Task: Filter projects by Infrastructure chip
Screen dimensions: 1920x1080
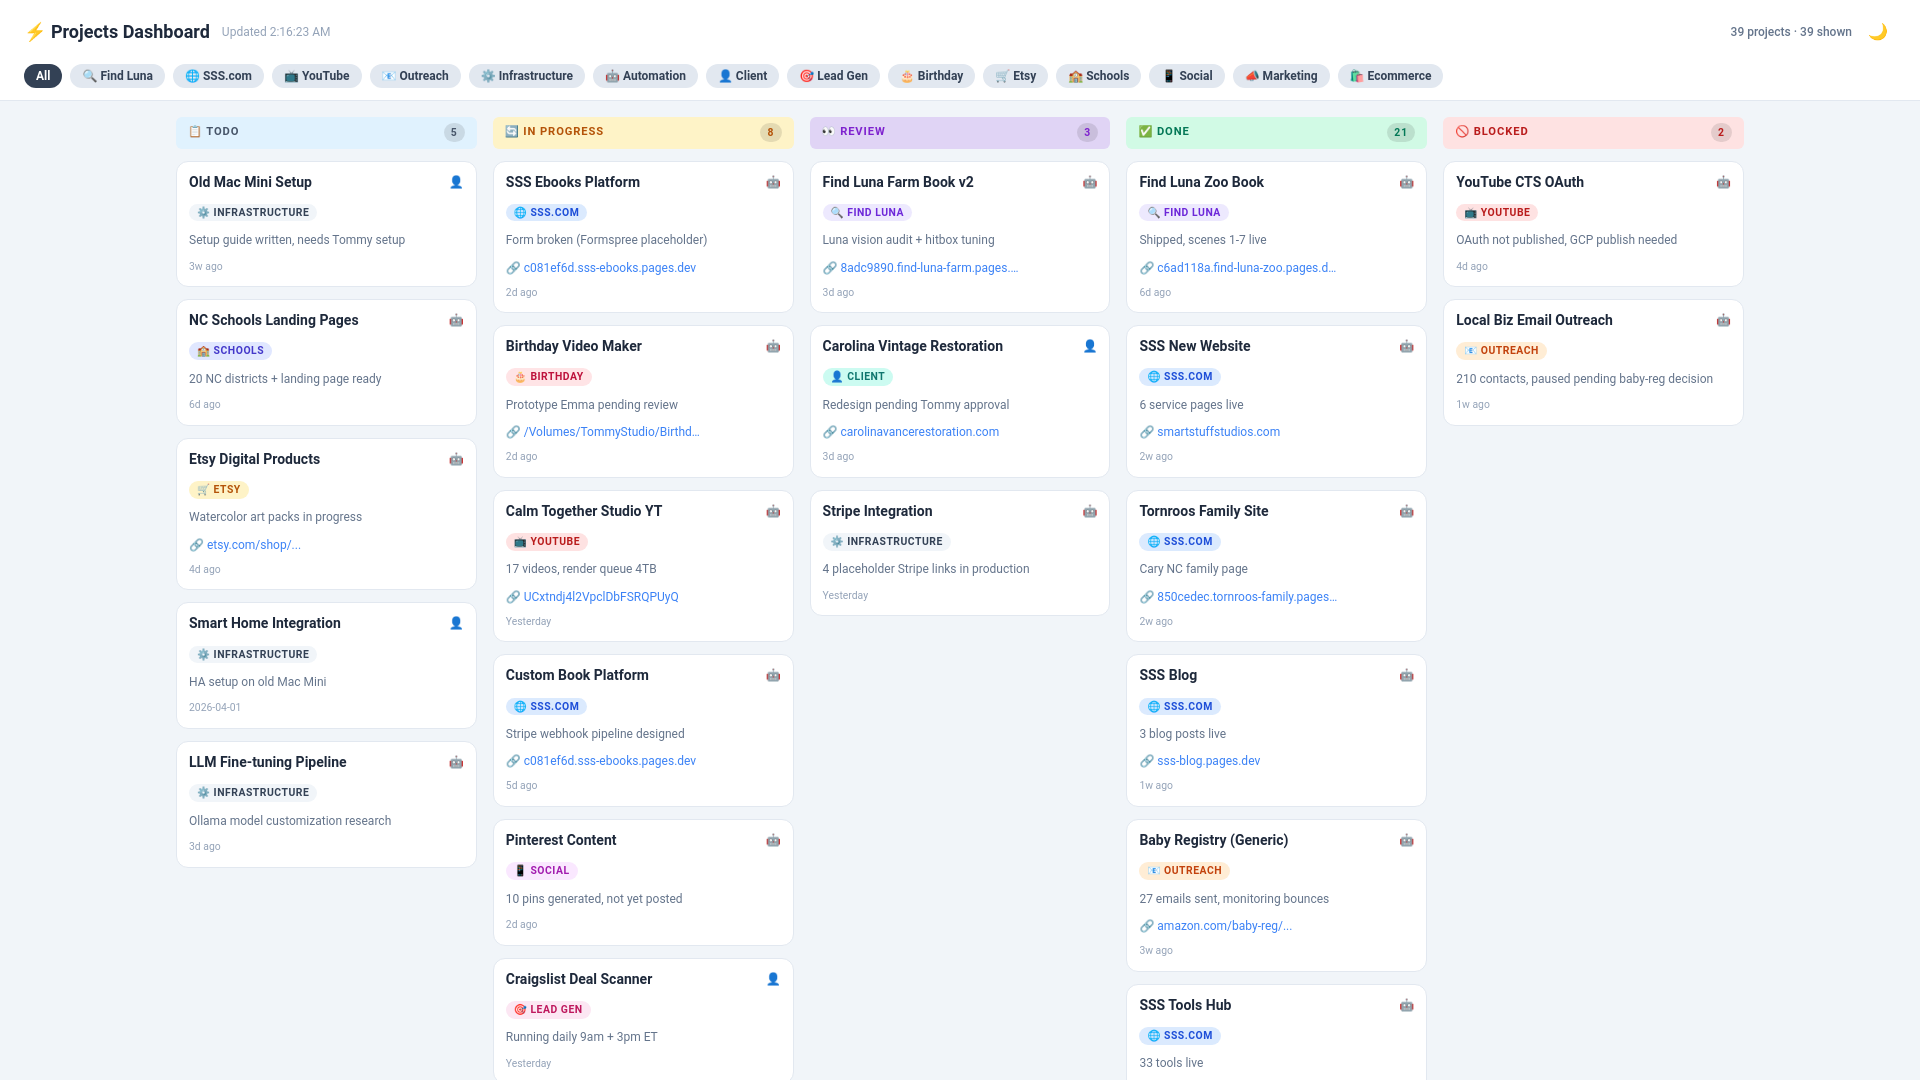Action: point(527,76)
